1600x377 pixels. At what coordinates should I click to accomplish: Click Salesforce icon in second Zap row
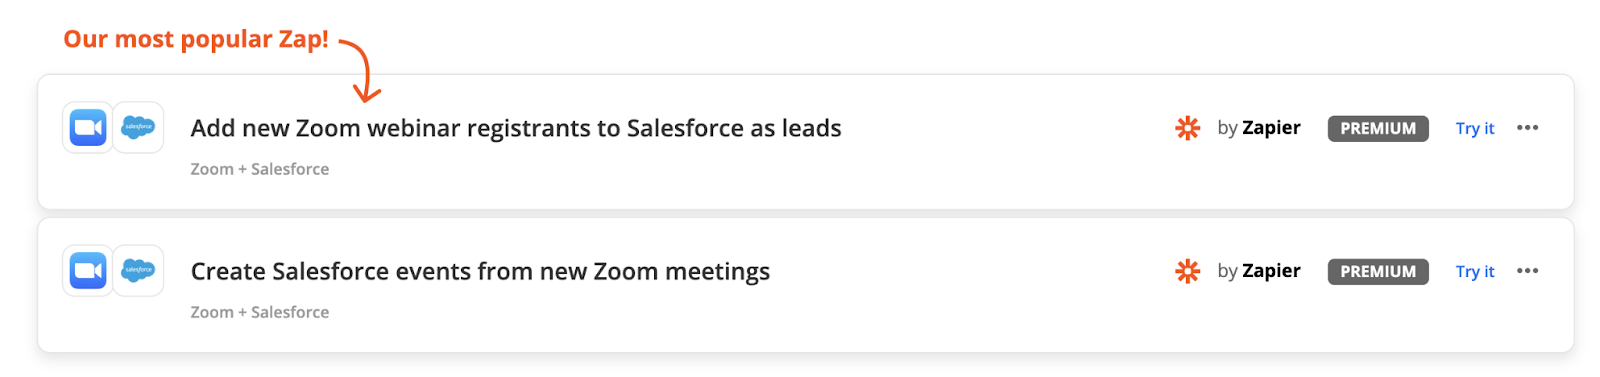pyautogui.click(x=138, y=271)
